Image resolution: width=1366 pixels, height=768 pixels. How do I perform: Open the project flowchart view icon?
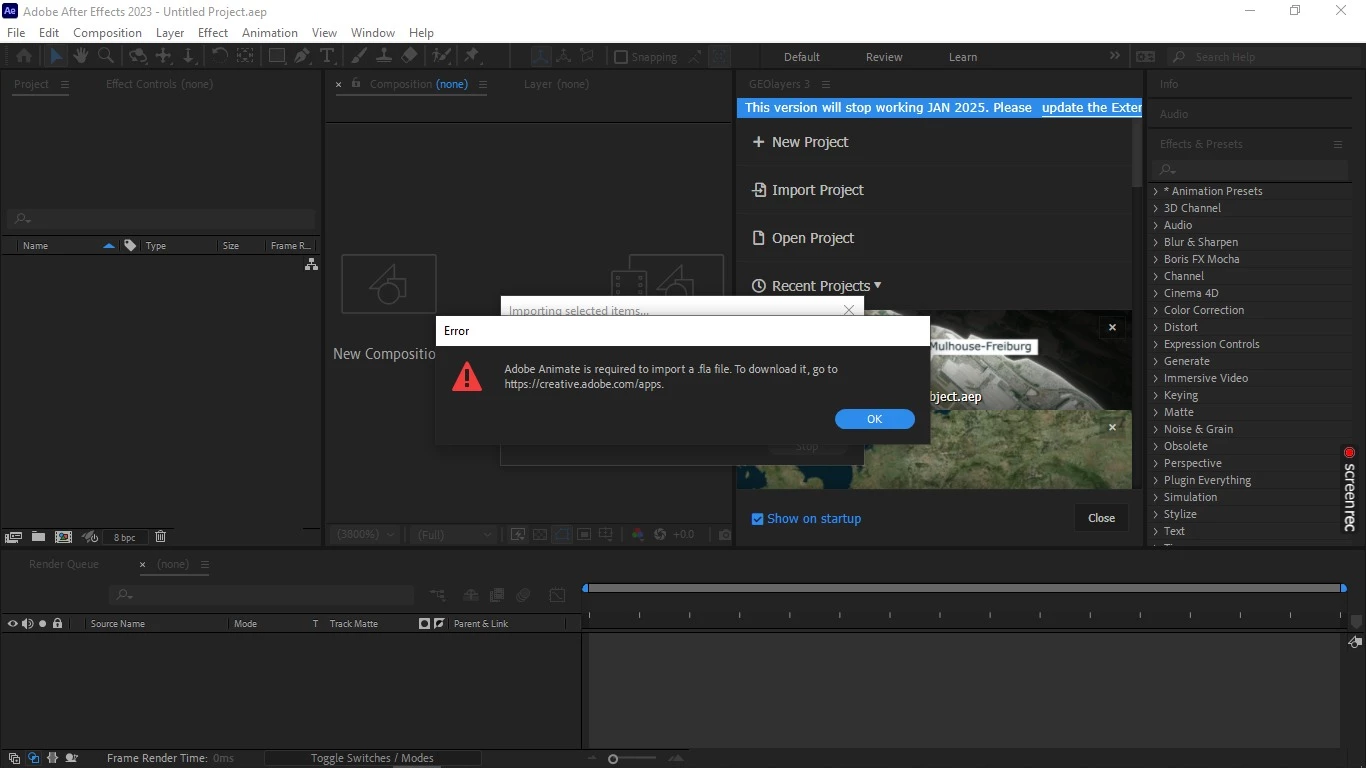click(x=311, y=264)
